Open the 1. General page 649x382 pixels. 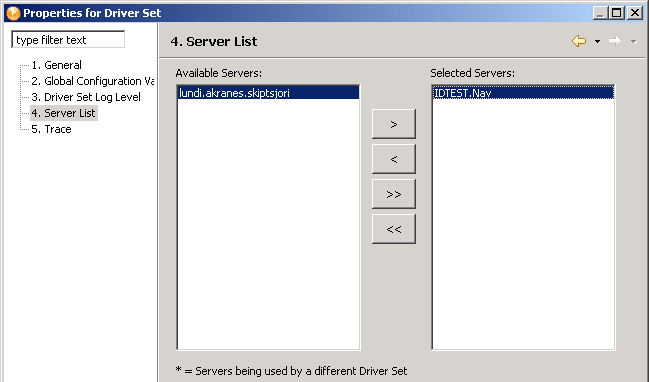point(56,65)
